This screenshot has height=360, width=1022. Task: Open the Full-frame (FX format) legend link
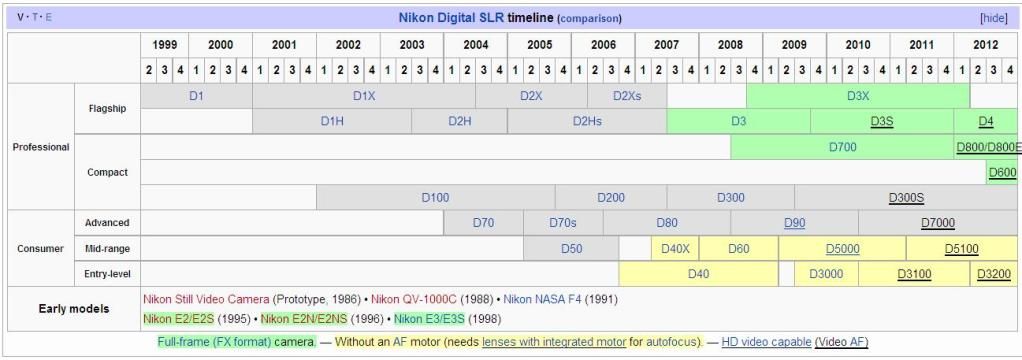(x=237, y=342)
